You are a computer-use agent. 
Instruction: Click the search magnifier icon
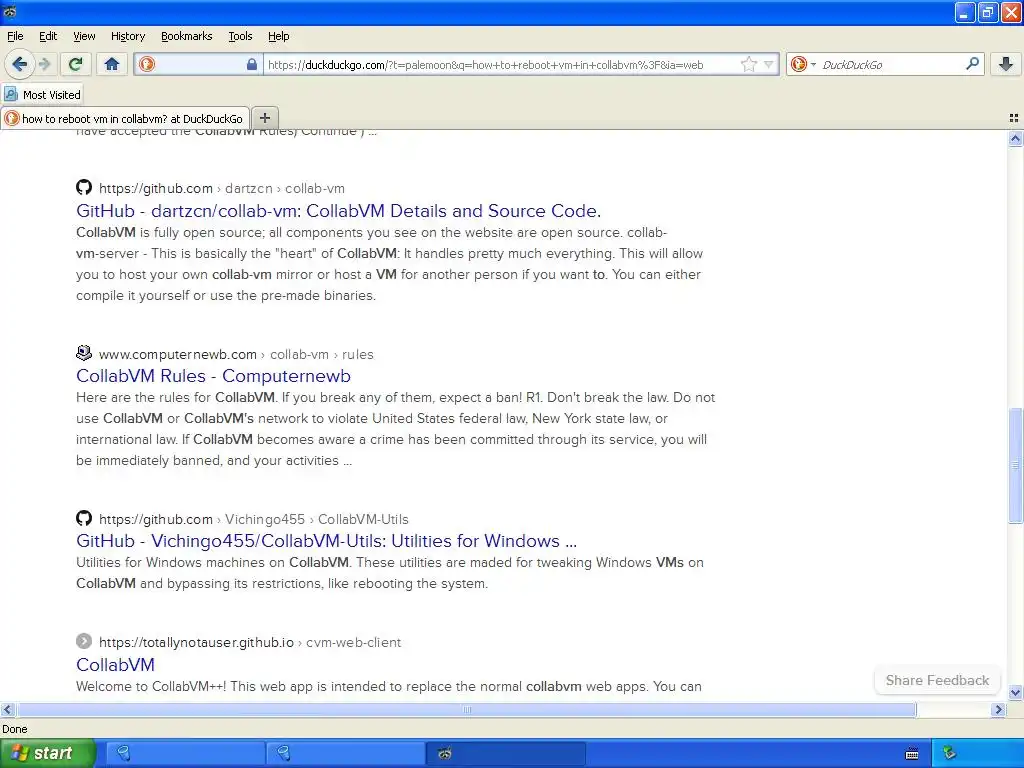point(972,64)
